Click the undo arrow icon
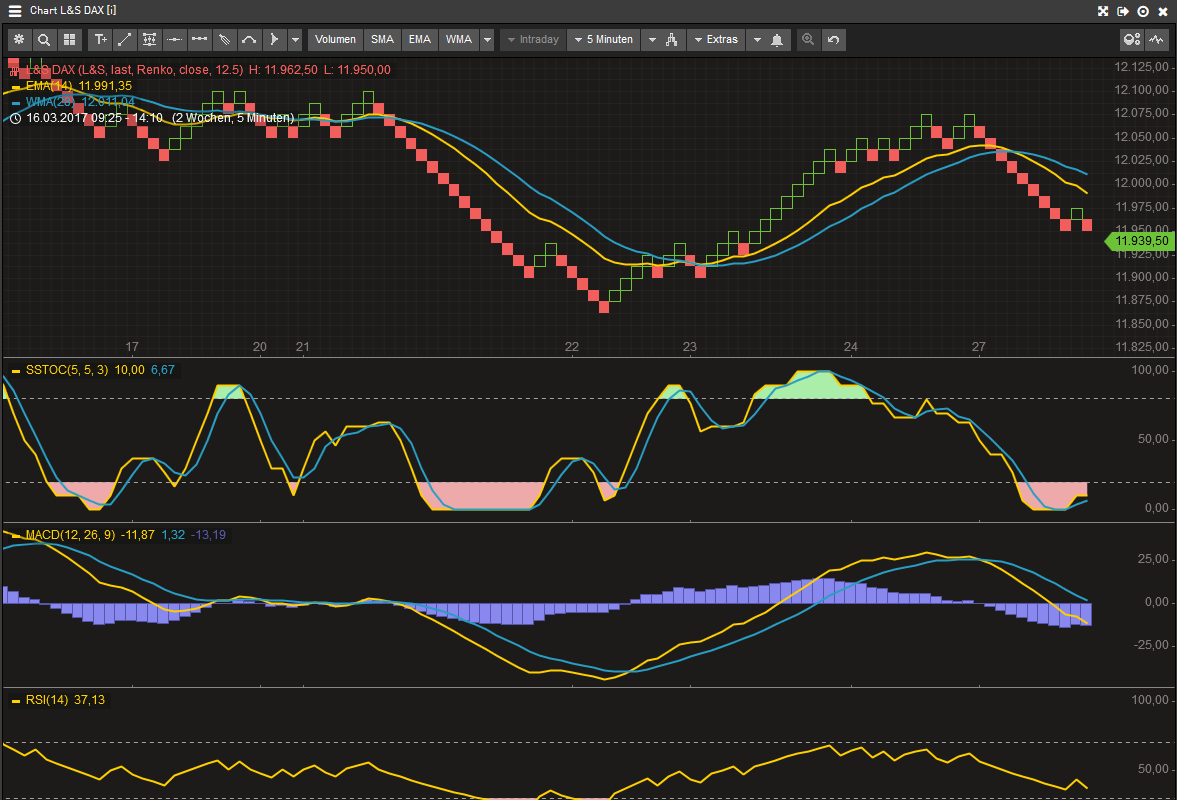This screenshot has height=800, width=1177. point(833,39)
